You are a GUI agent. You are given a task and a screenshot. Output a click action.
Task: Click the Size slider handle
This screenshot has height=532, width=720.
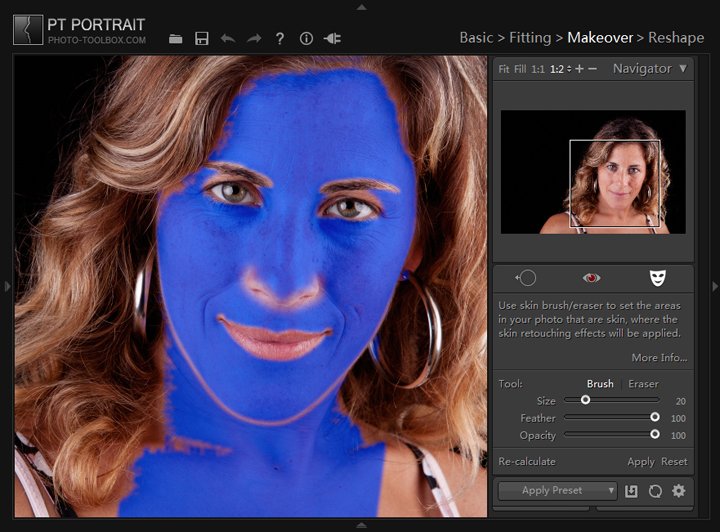tap(585, 400)
